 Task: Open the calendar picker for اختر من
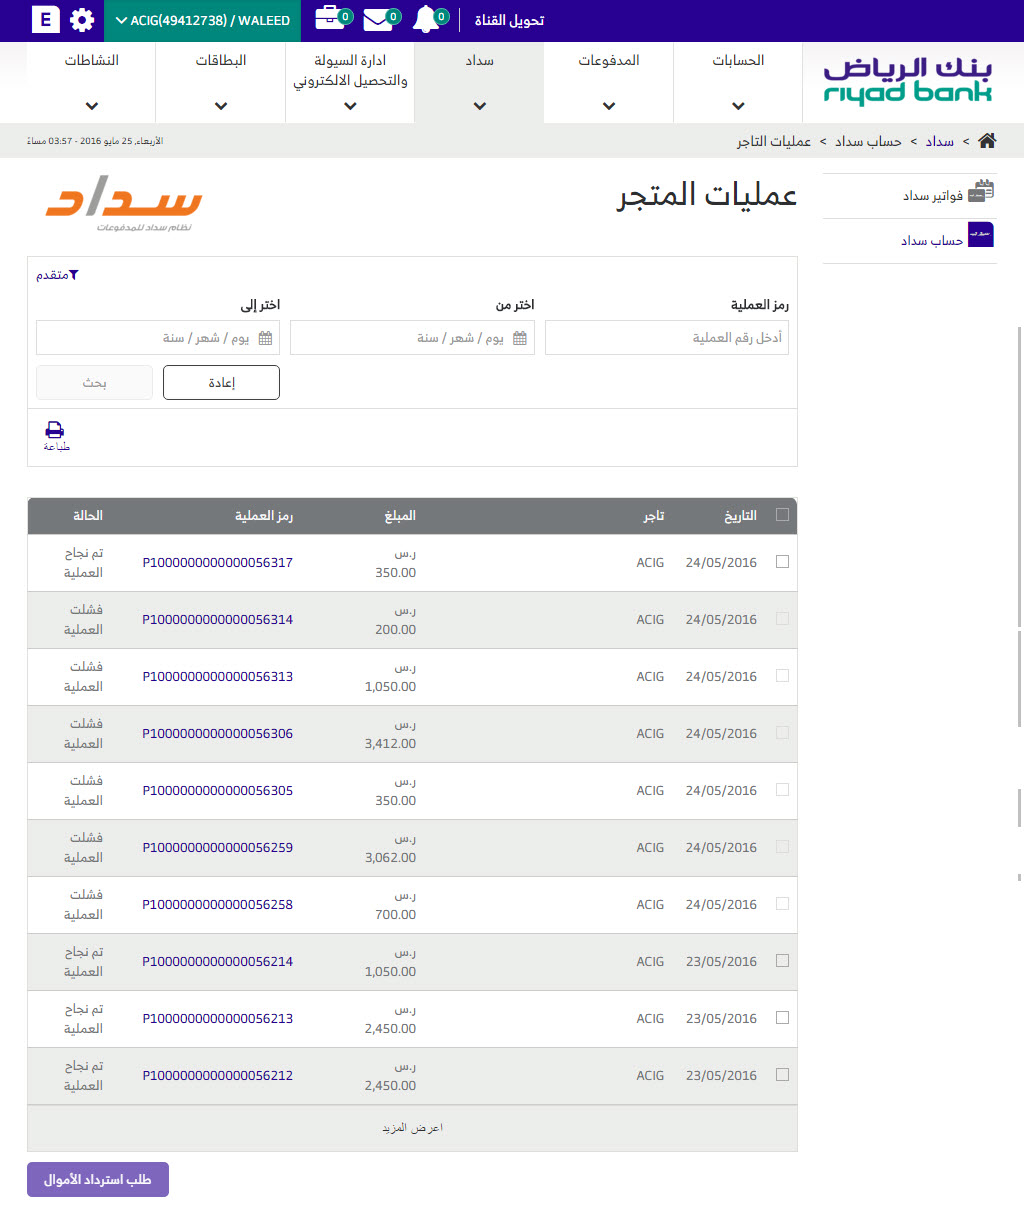(520, 338)
